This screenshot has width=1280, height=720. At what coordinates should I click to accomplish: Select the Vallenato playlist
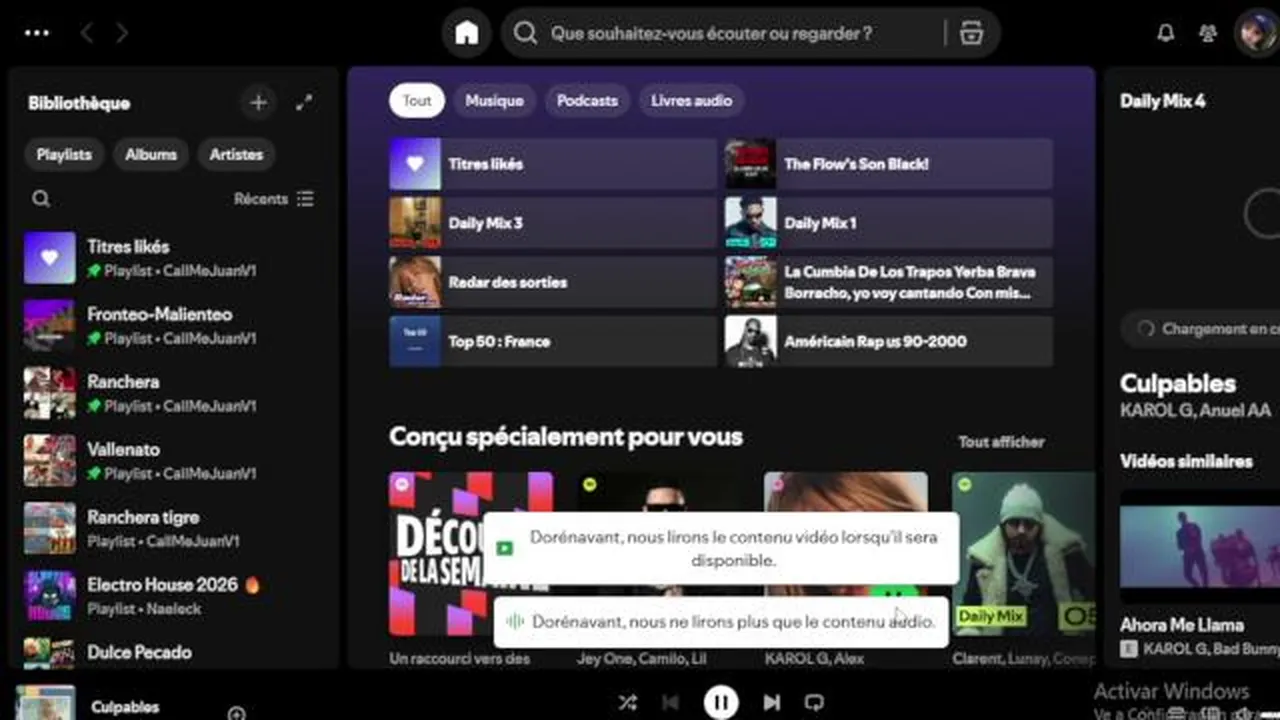click(x=173, y=460)
